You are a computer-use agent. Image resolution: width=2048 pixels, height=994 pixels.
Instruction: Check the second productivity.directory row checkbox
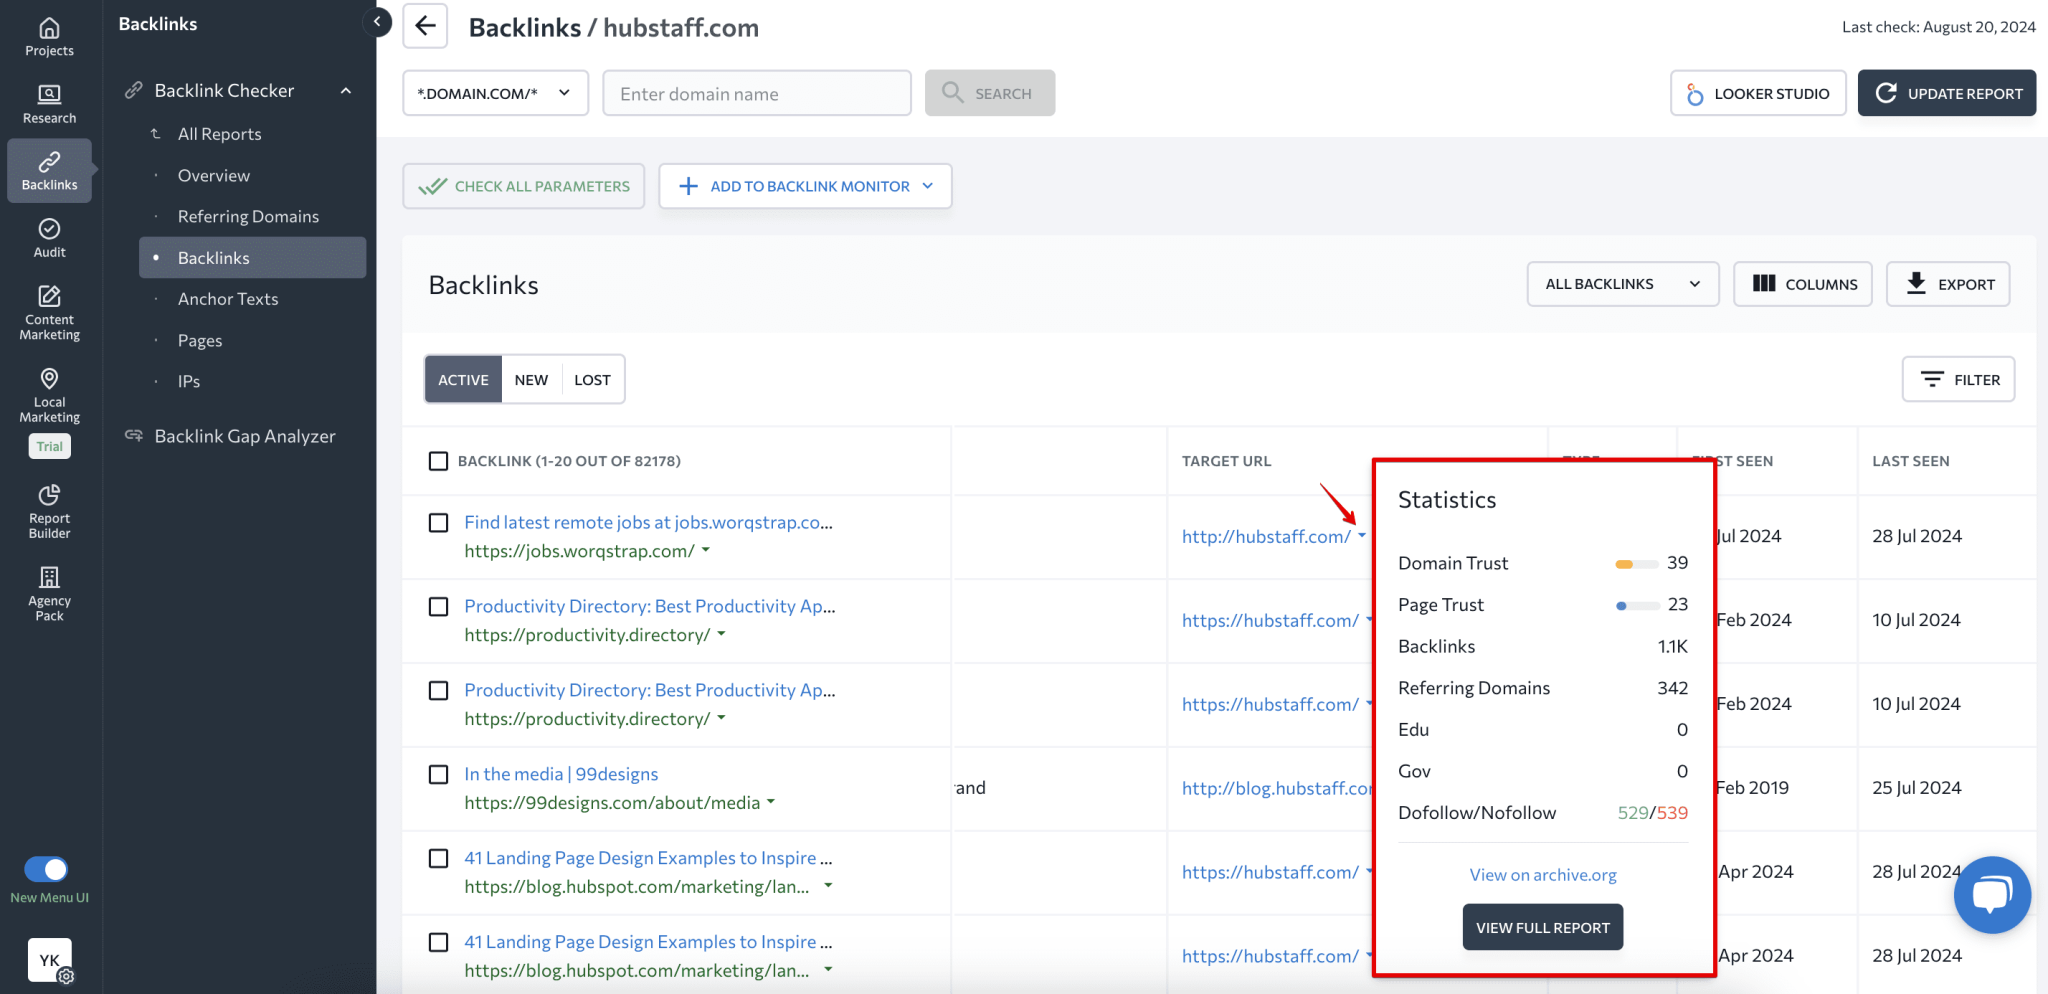coord(438,691)
